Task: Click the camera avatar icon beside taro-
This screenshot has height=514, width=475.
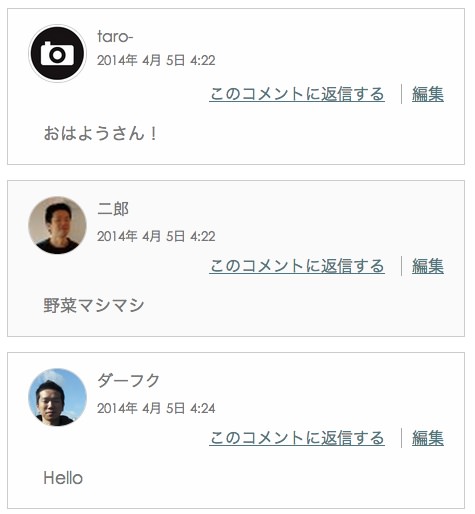Action: 57,53
